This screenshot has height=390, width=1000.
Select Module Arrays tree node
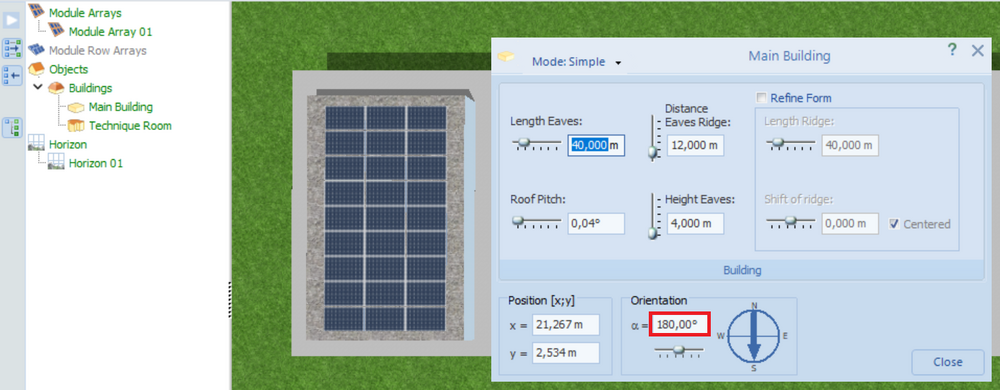pyautogui.click(x=85, y=12)
